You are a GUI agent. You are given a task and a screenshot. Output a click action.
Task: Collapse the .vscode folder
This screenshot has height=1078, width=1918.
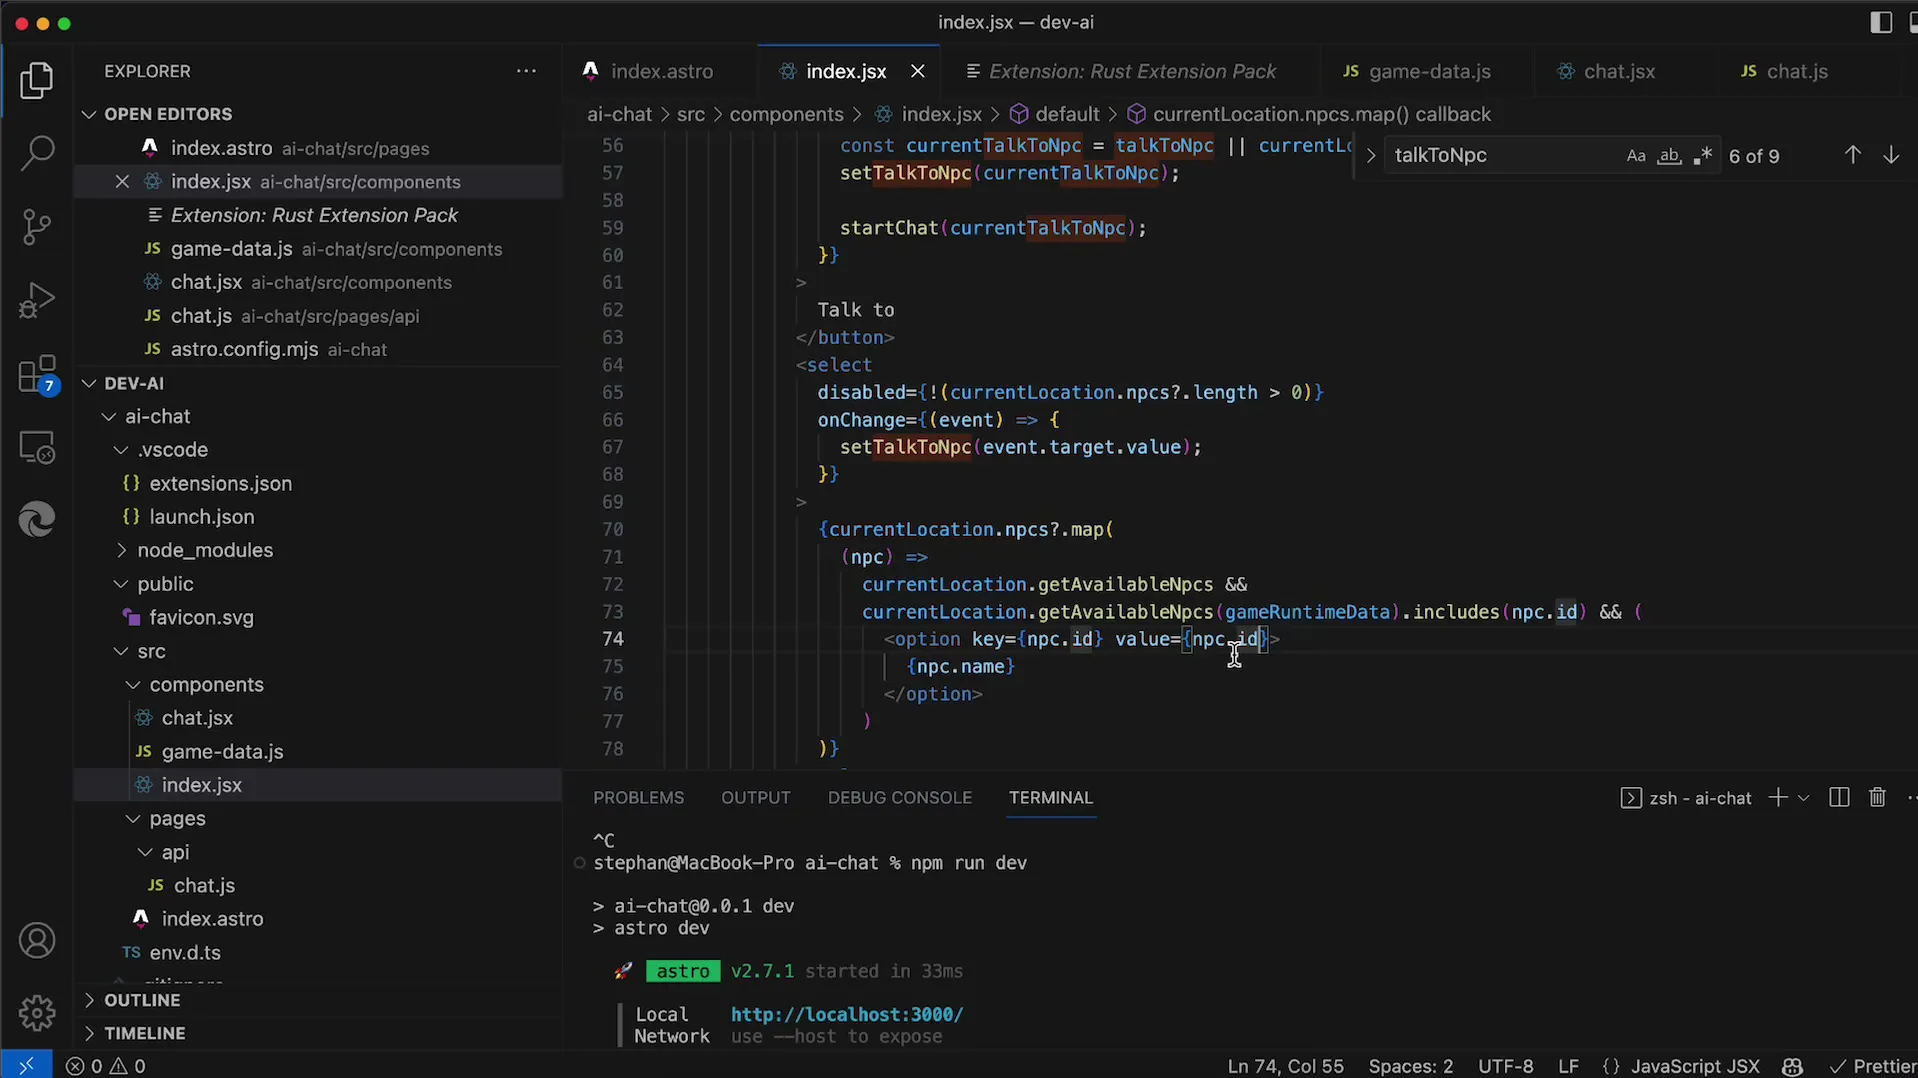[x=173, y=450]
